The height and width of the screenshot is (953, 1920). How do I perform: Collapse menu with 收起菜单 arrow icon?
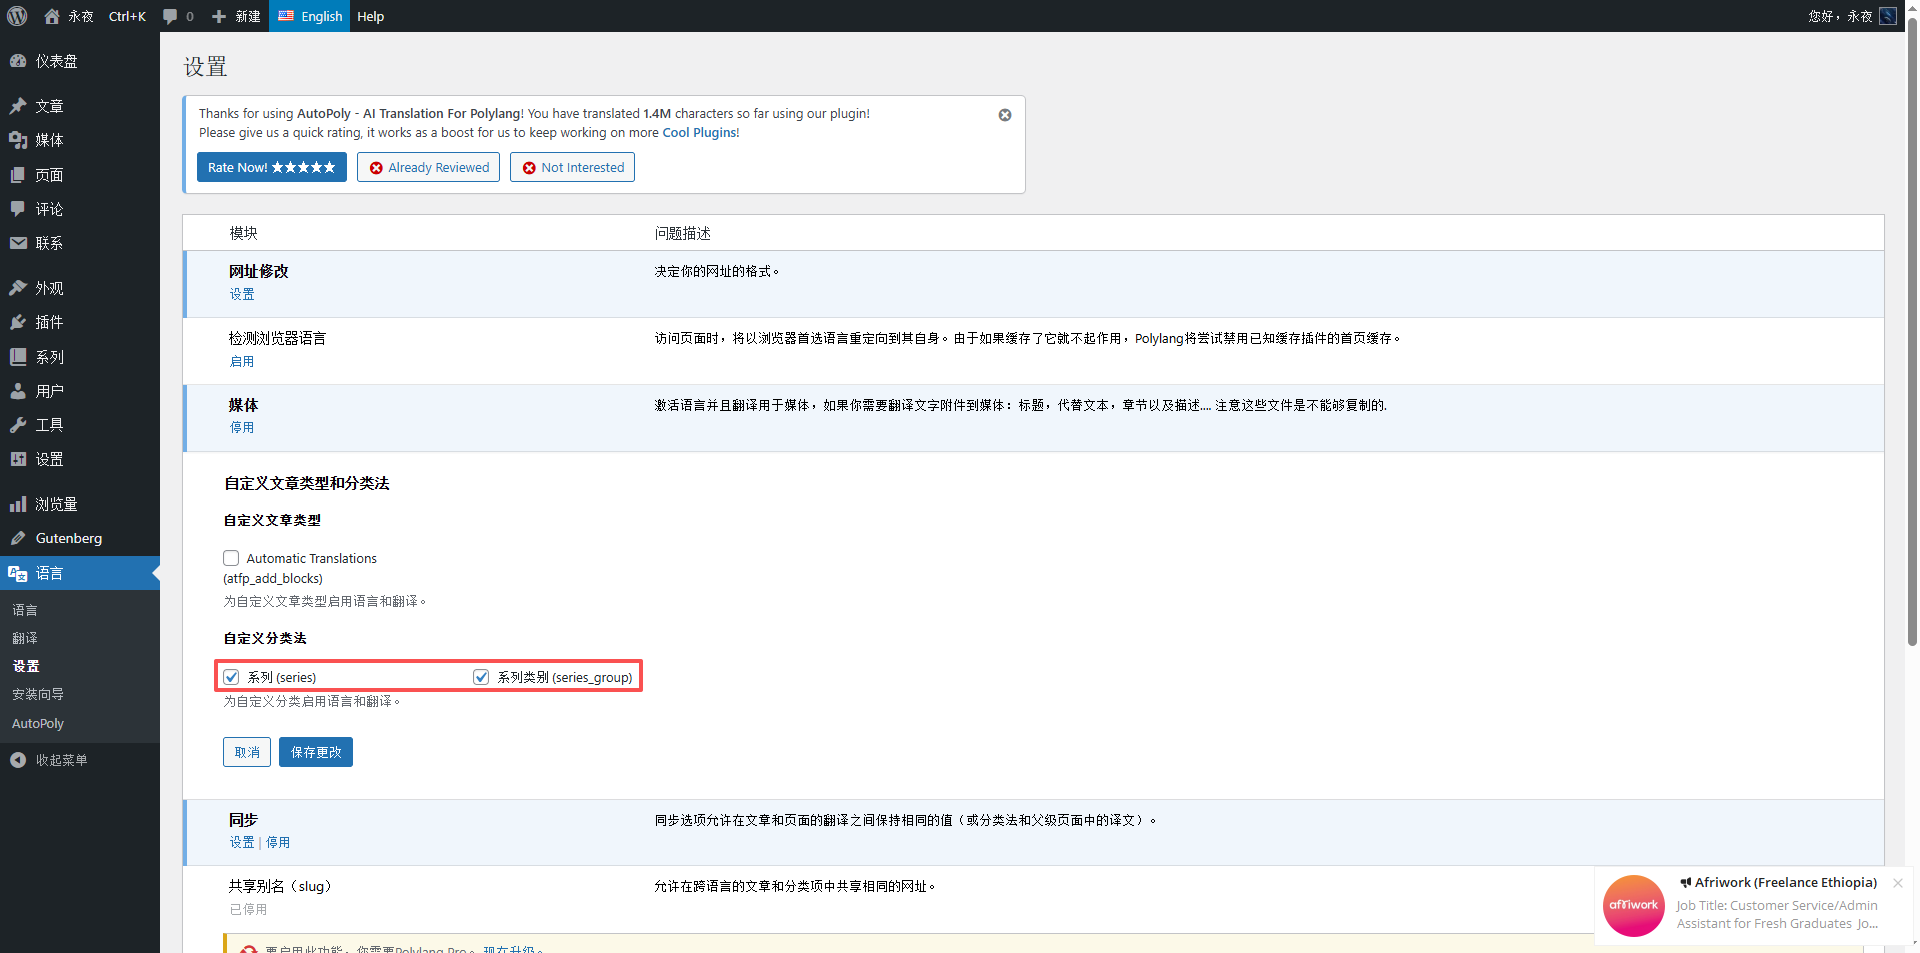pyautogui.click(x=18, y=760)
